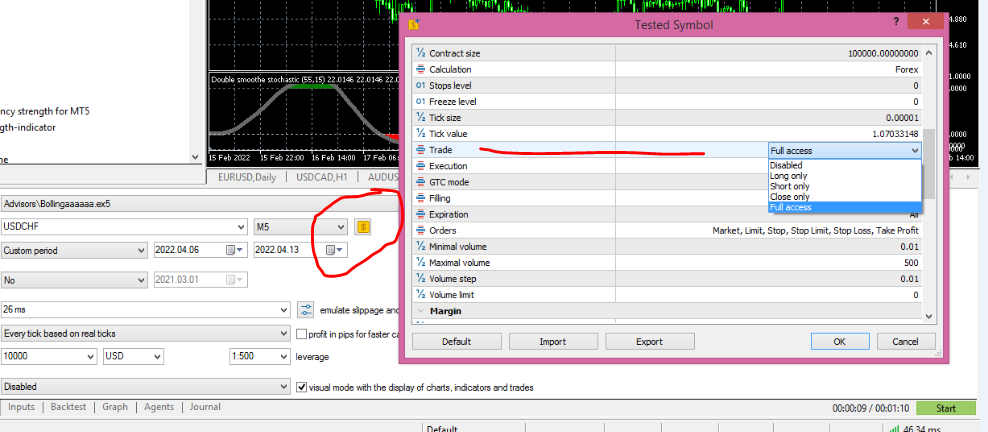Open calendar for the 2022.04.06 start date

point(234,250)
